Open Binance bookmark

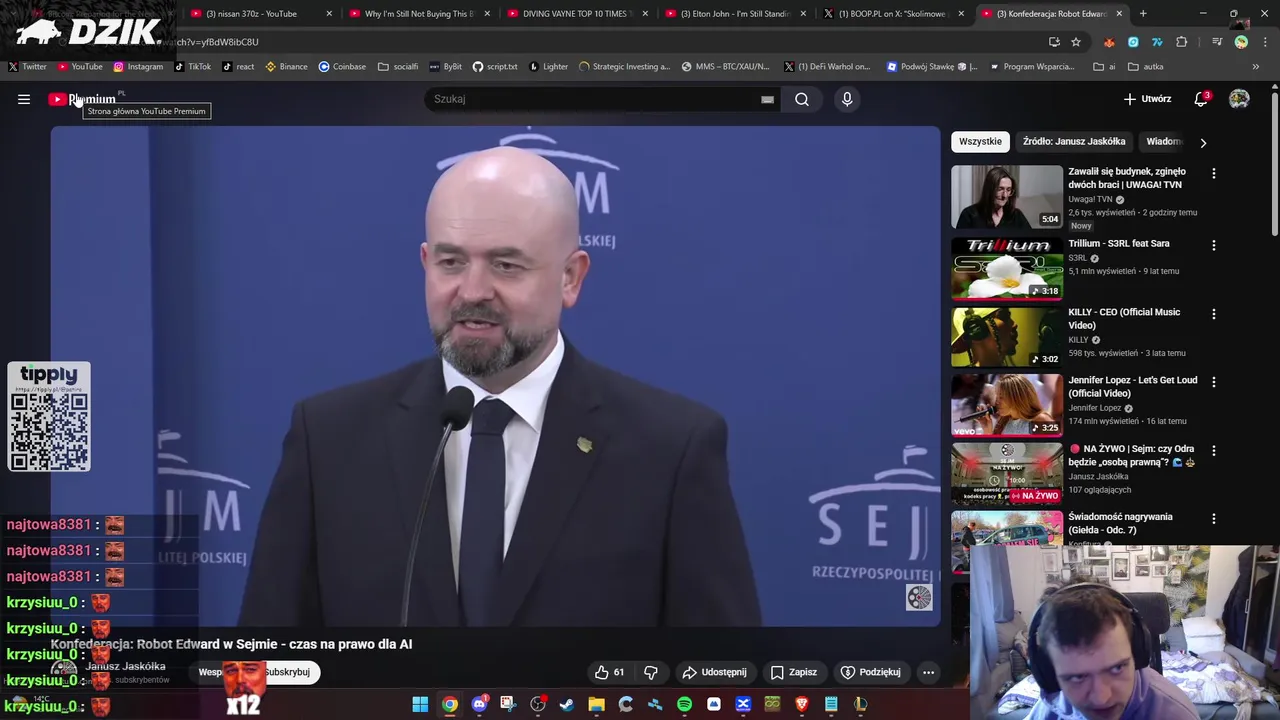click(286, 67)
